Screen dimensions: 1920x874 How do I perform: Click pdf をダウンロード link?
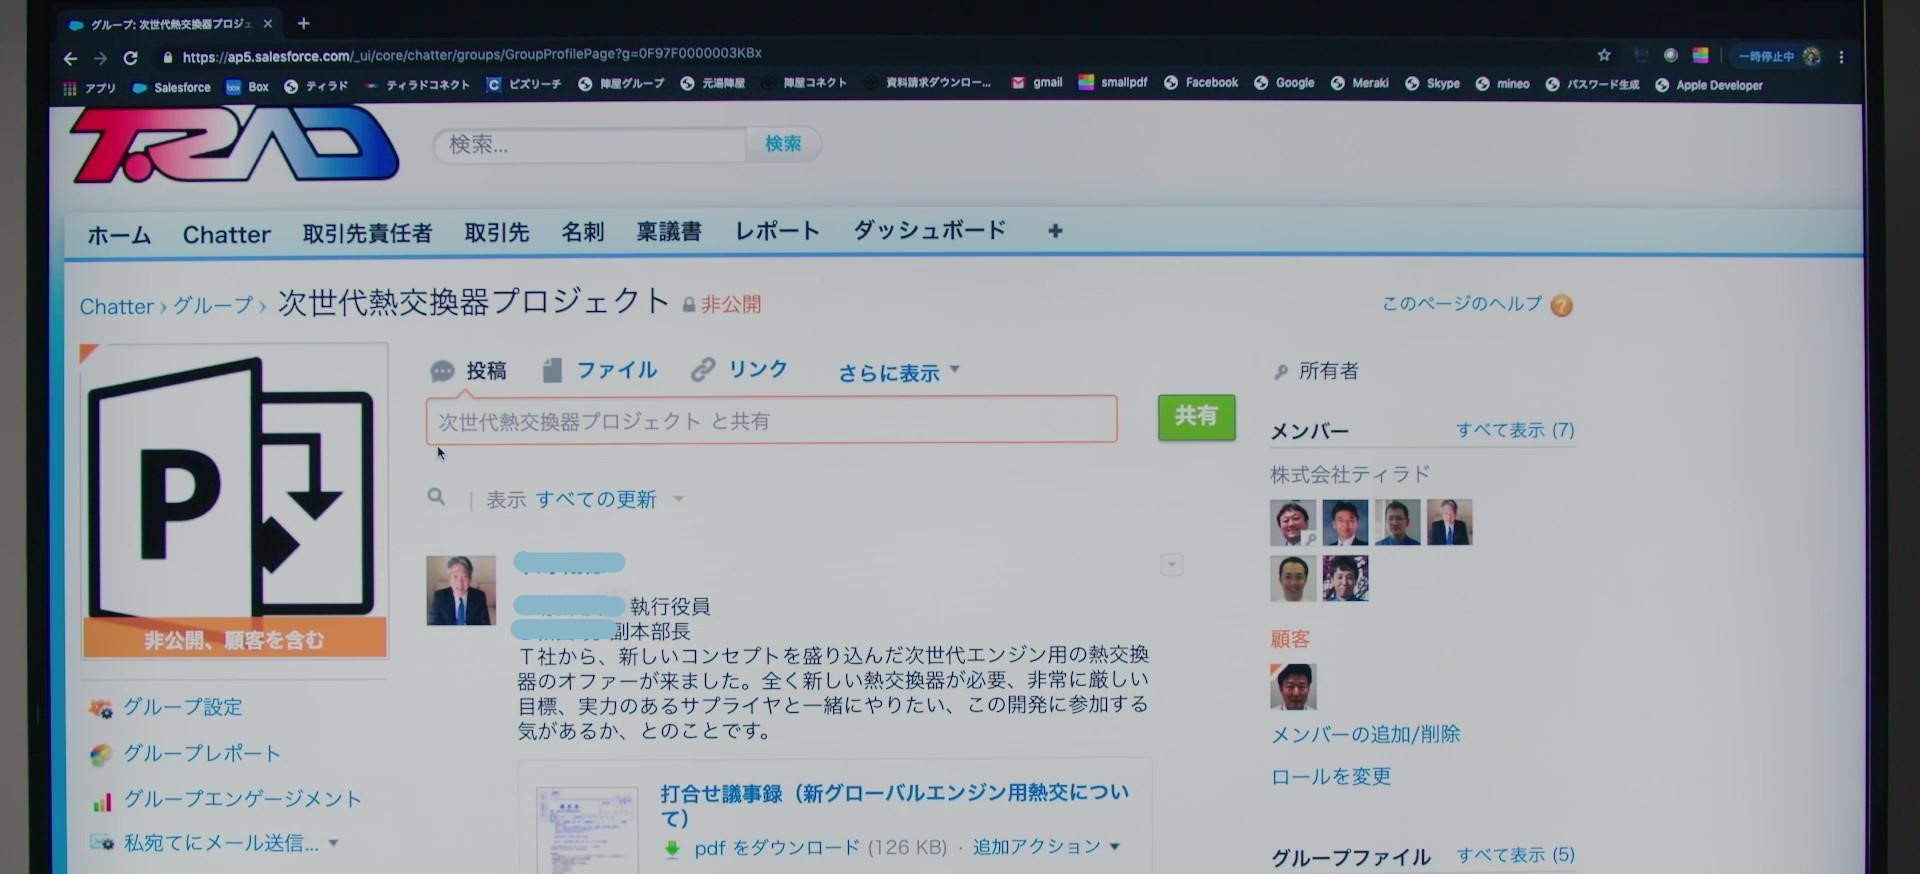click(777, 848)
